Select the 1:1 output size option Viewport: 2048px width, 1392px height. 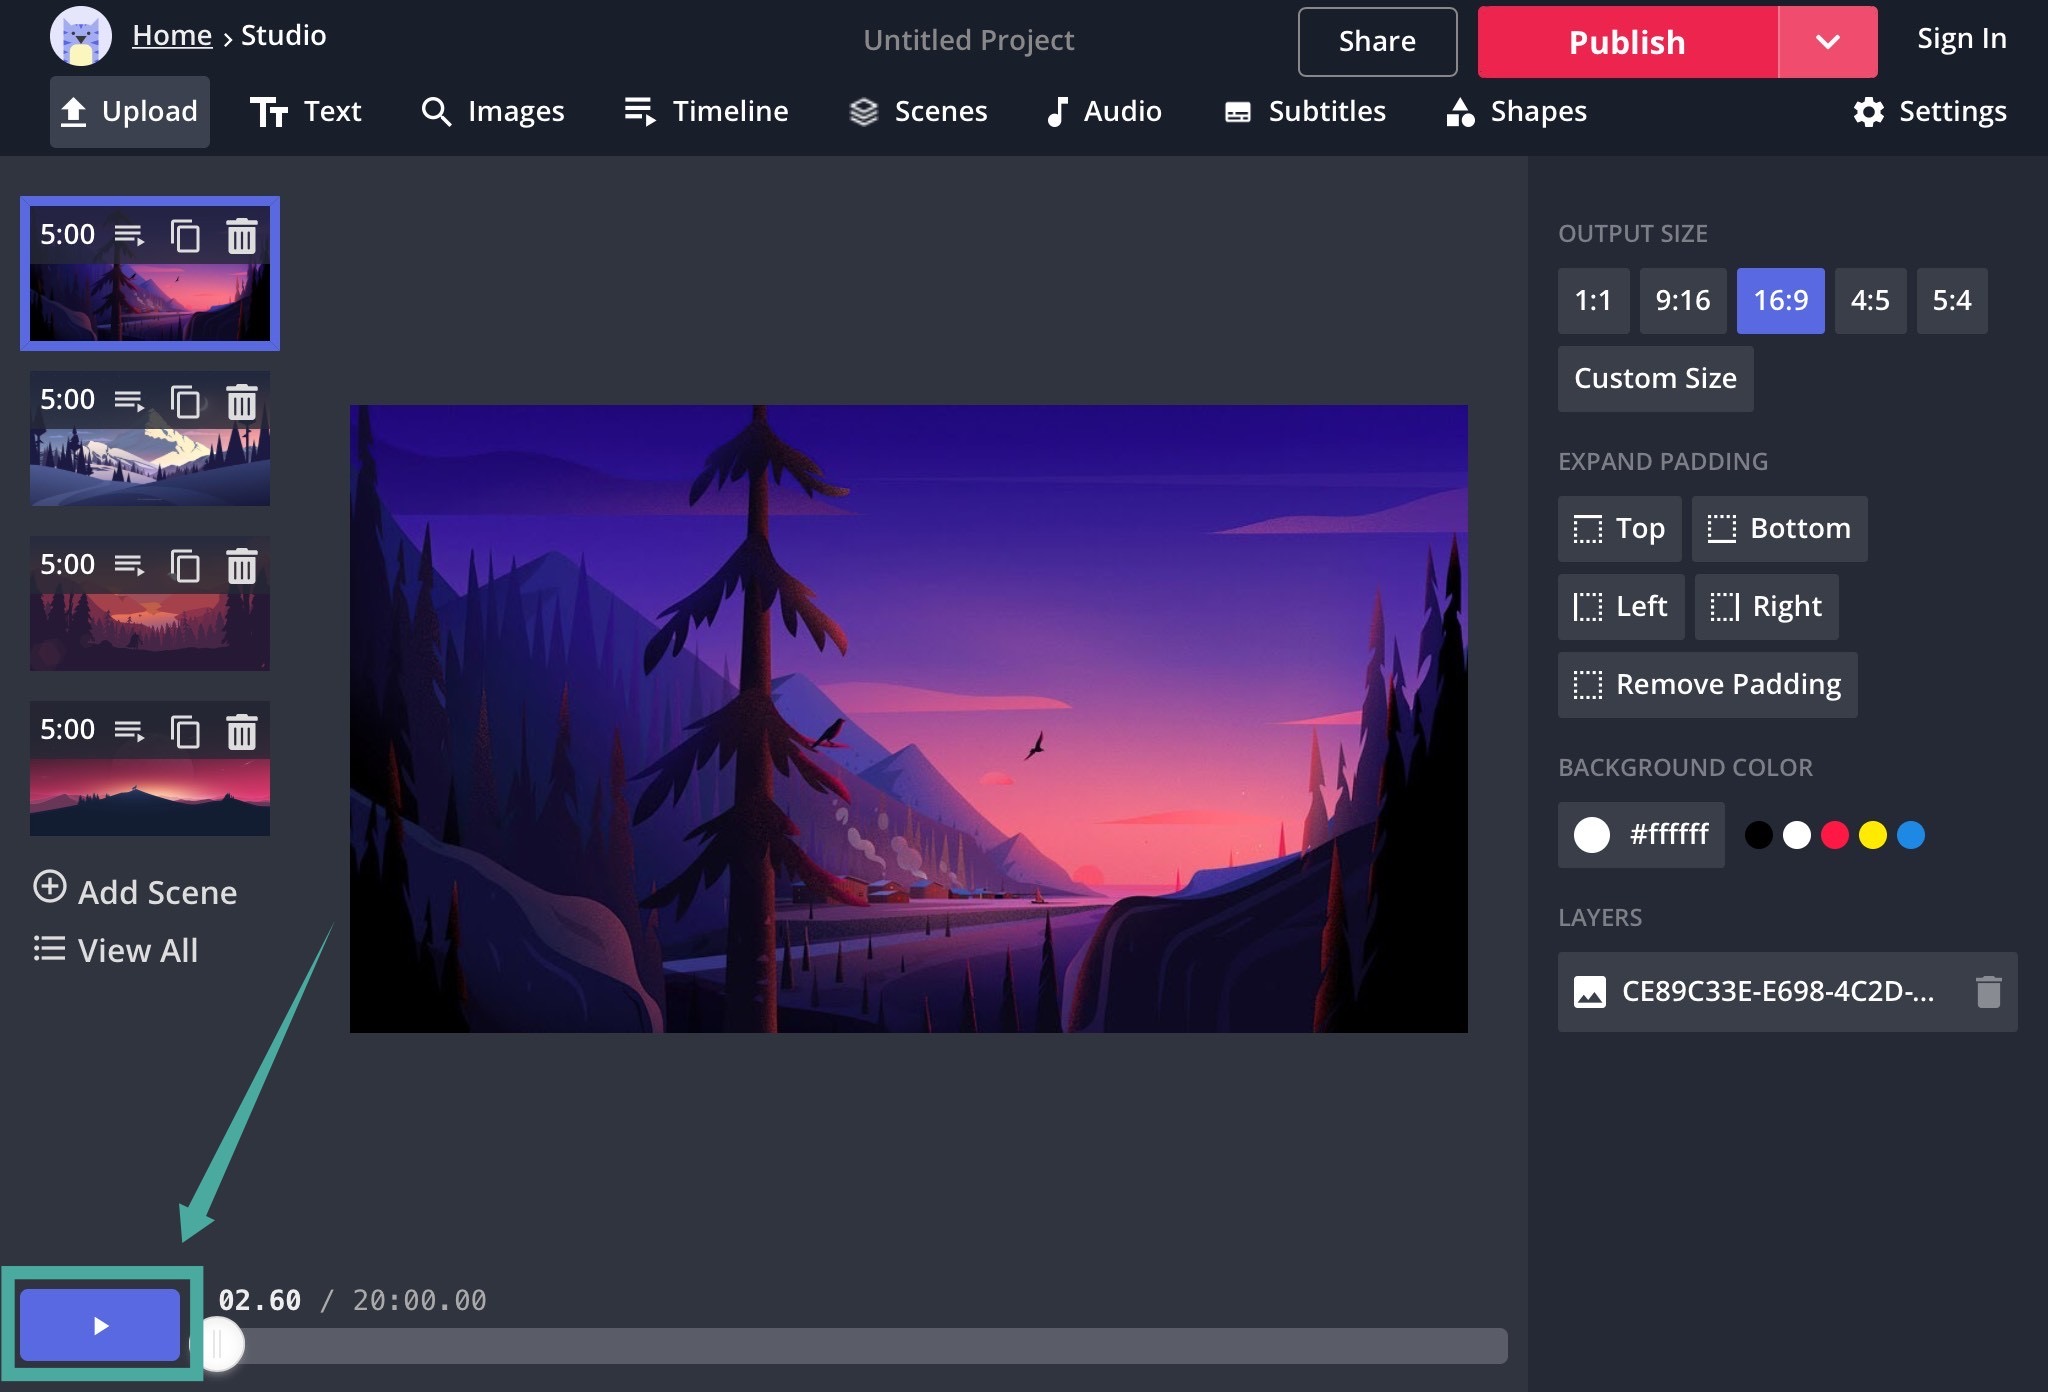point(1593,300)
